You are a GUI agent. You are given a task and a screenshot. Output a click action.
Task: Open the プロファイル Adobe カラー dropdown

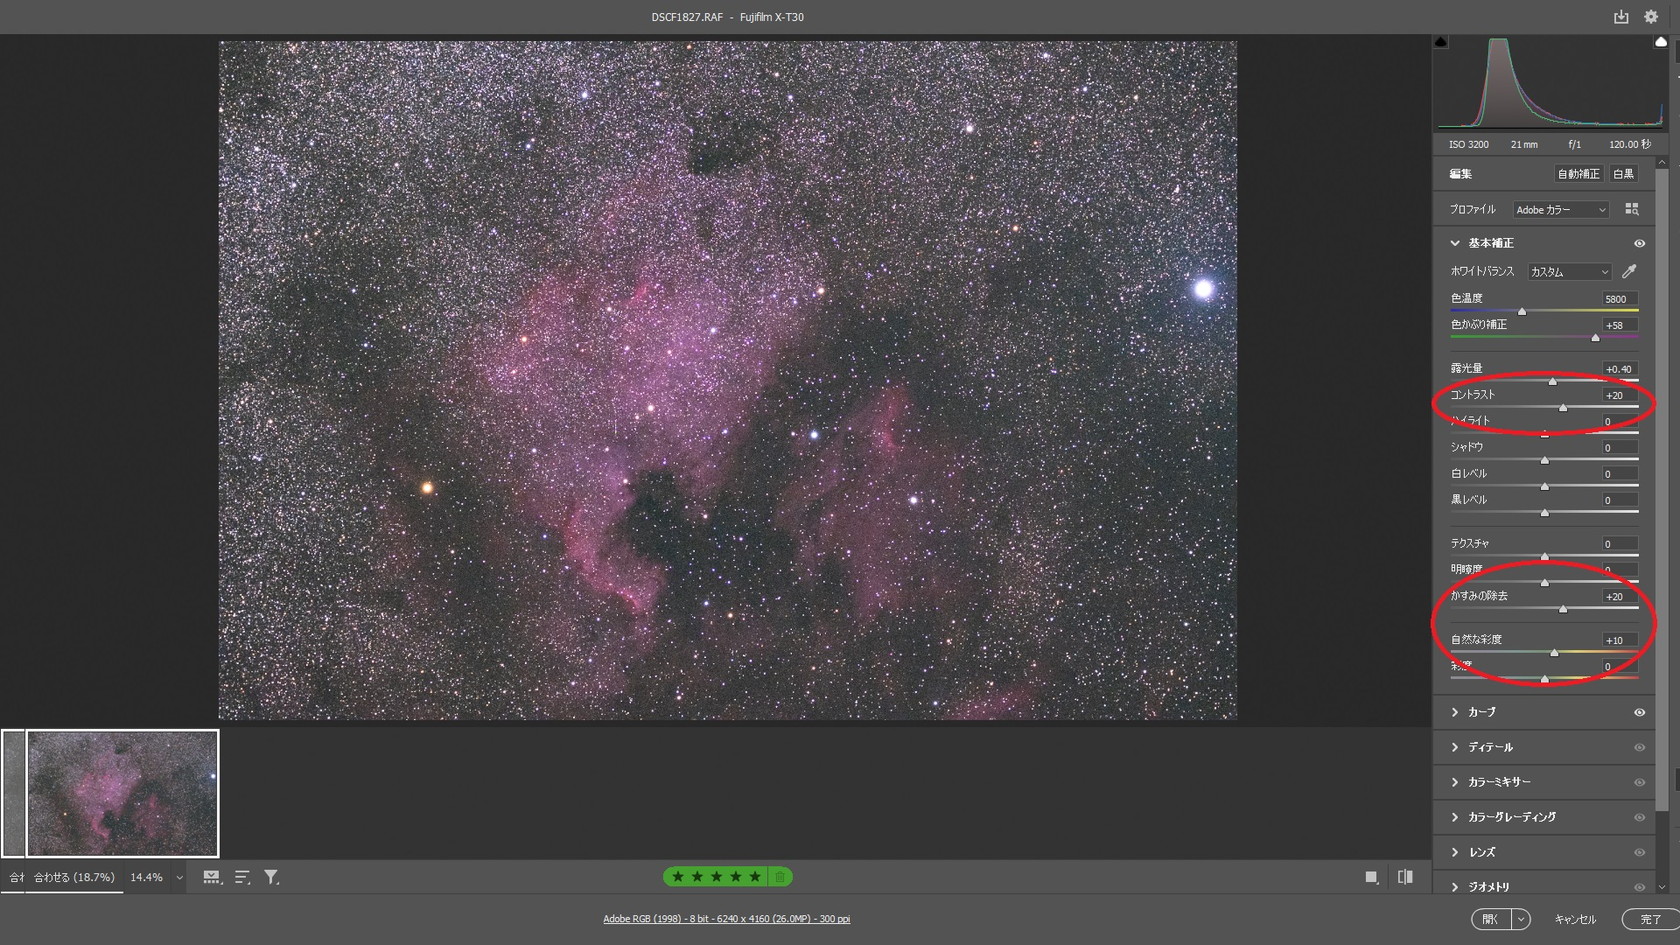point(1560,210)
